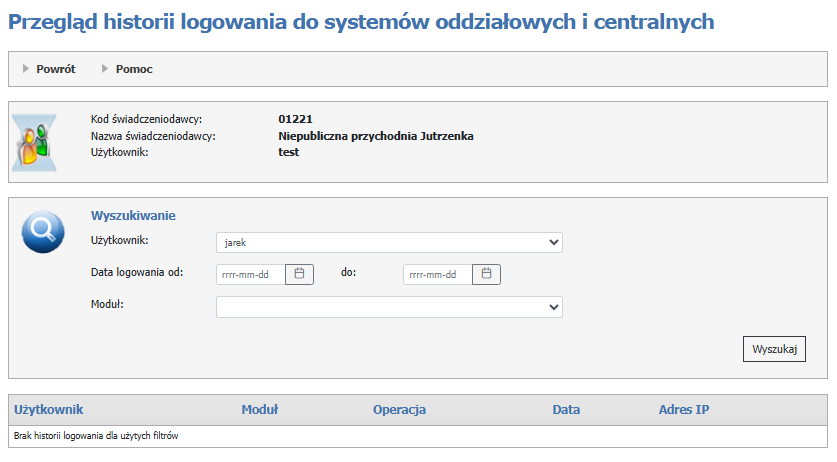Image resolution: width=837 pixels, height=462 pixels.
Task: Select the Moduł column header
Action: point(259,409)
